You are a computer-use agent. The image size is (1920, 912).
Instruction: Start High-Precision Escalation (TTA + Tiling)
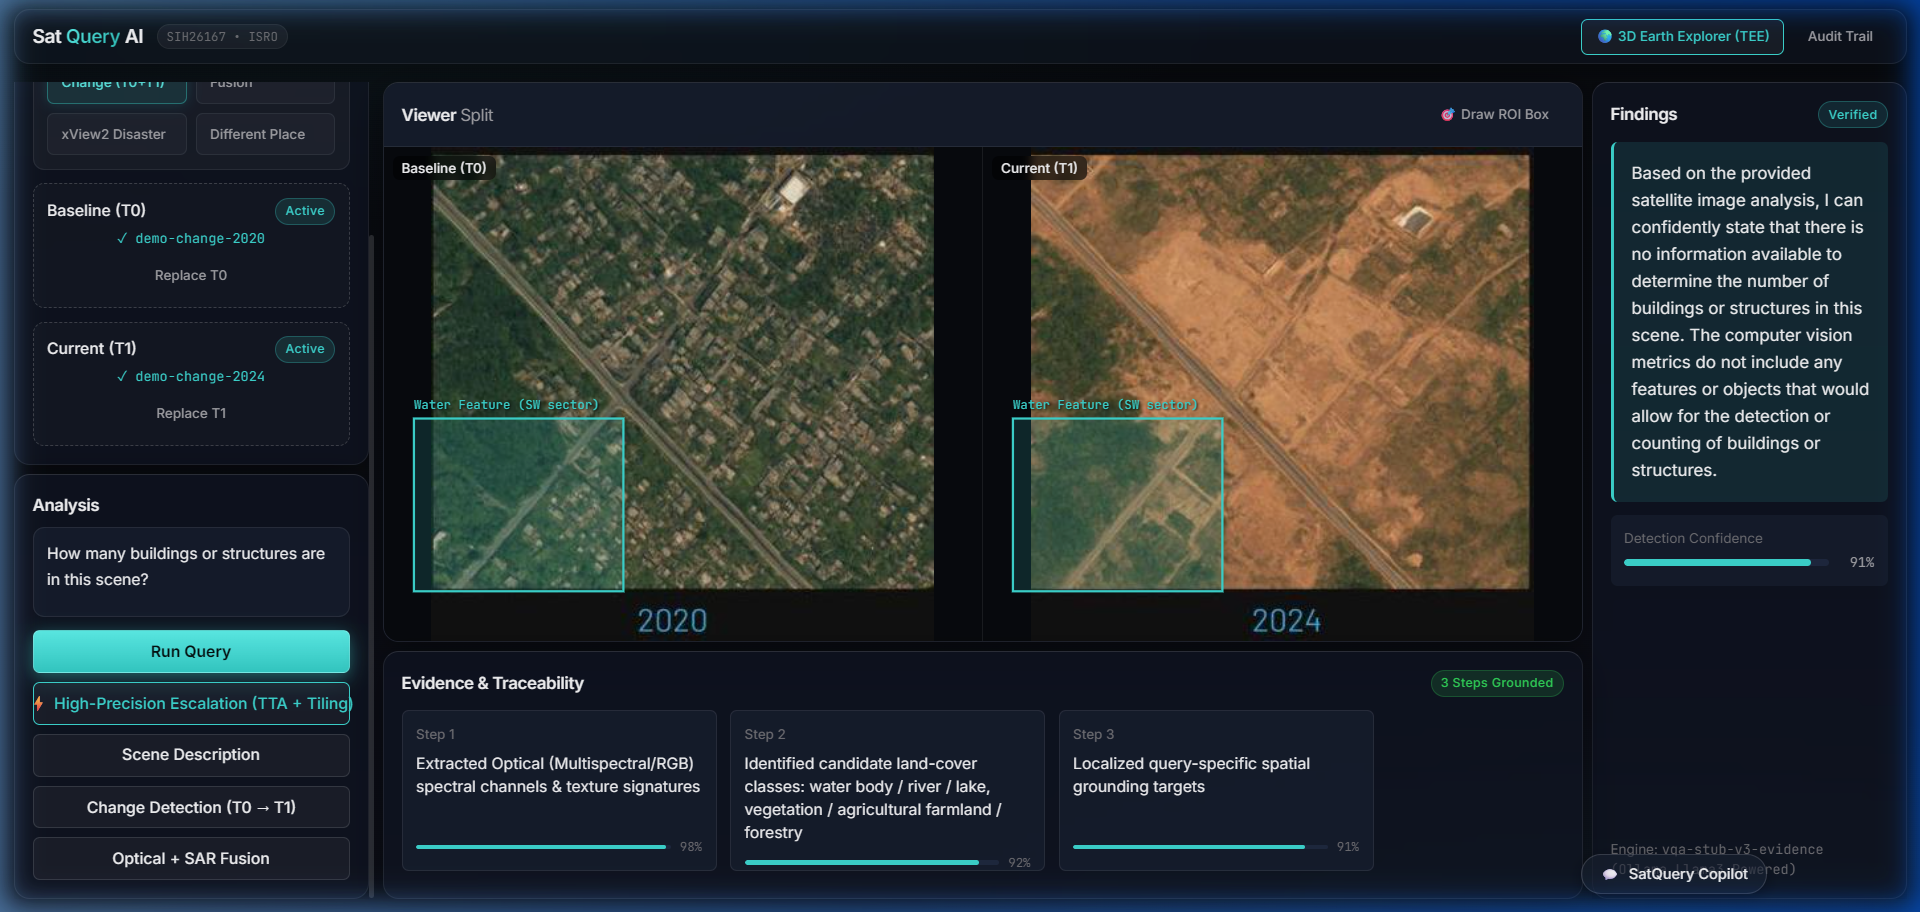click(191, 703)
